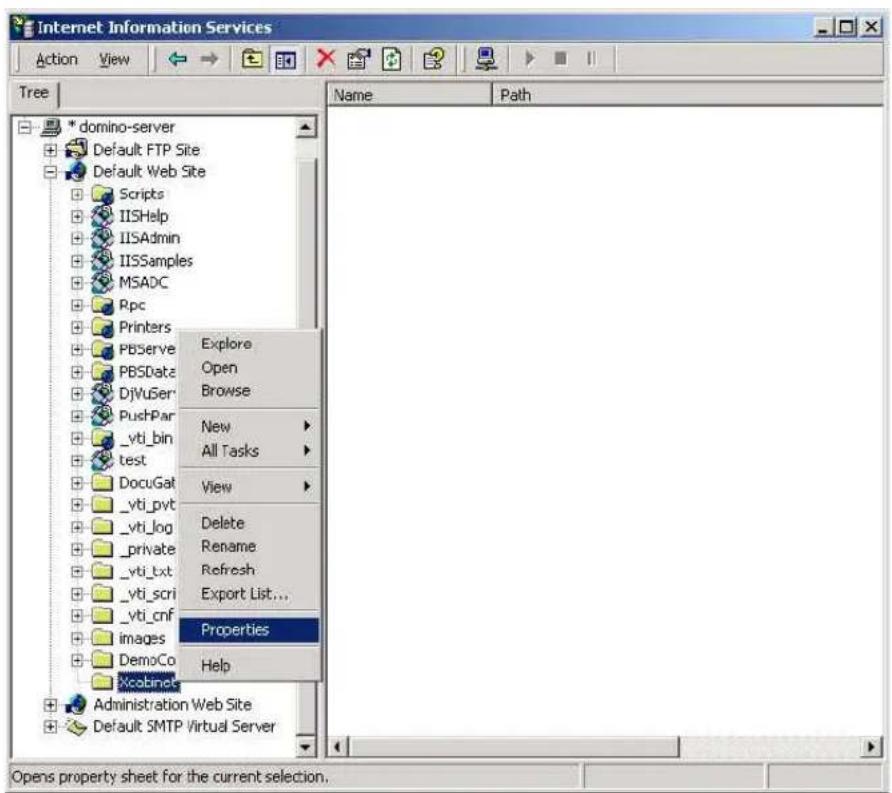Click the Stop item toolbar icon
Image resolution: width=892 pixels, height=793 pixels.
point(560,59)
